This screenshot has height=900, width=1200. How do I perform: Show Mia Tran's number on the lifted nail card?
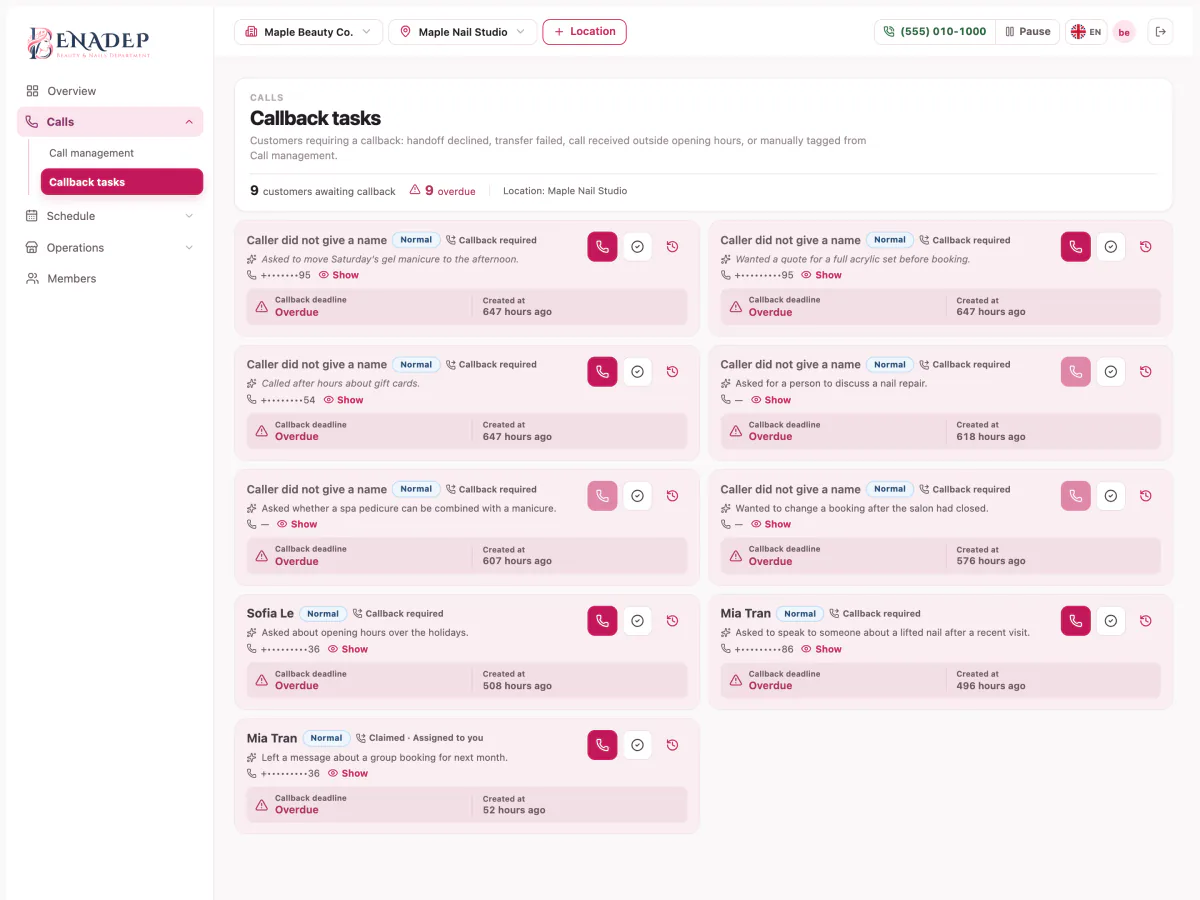822,649
